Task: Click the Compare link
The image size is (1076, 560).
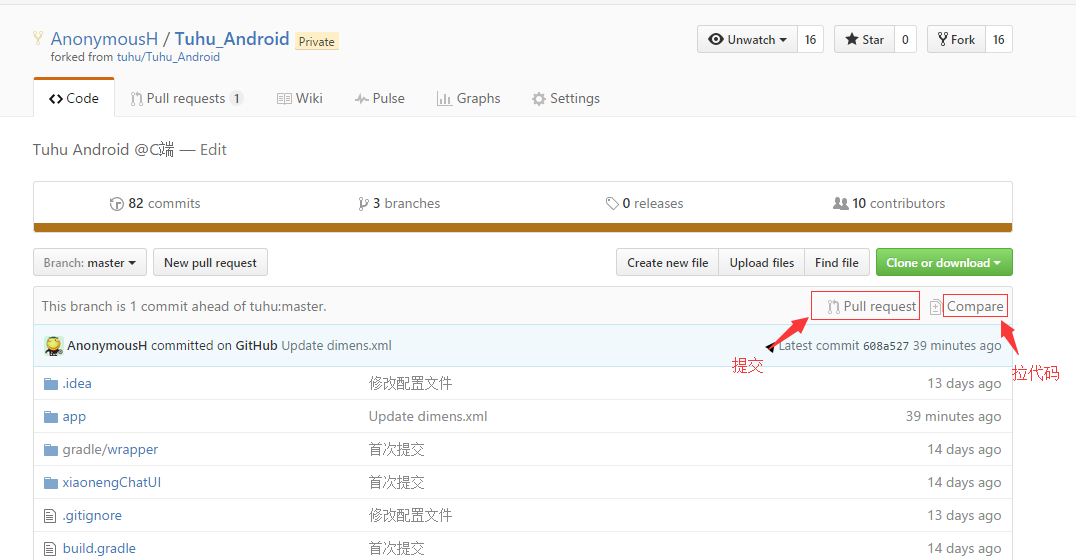Action: [975, 307]
